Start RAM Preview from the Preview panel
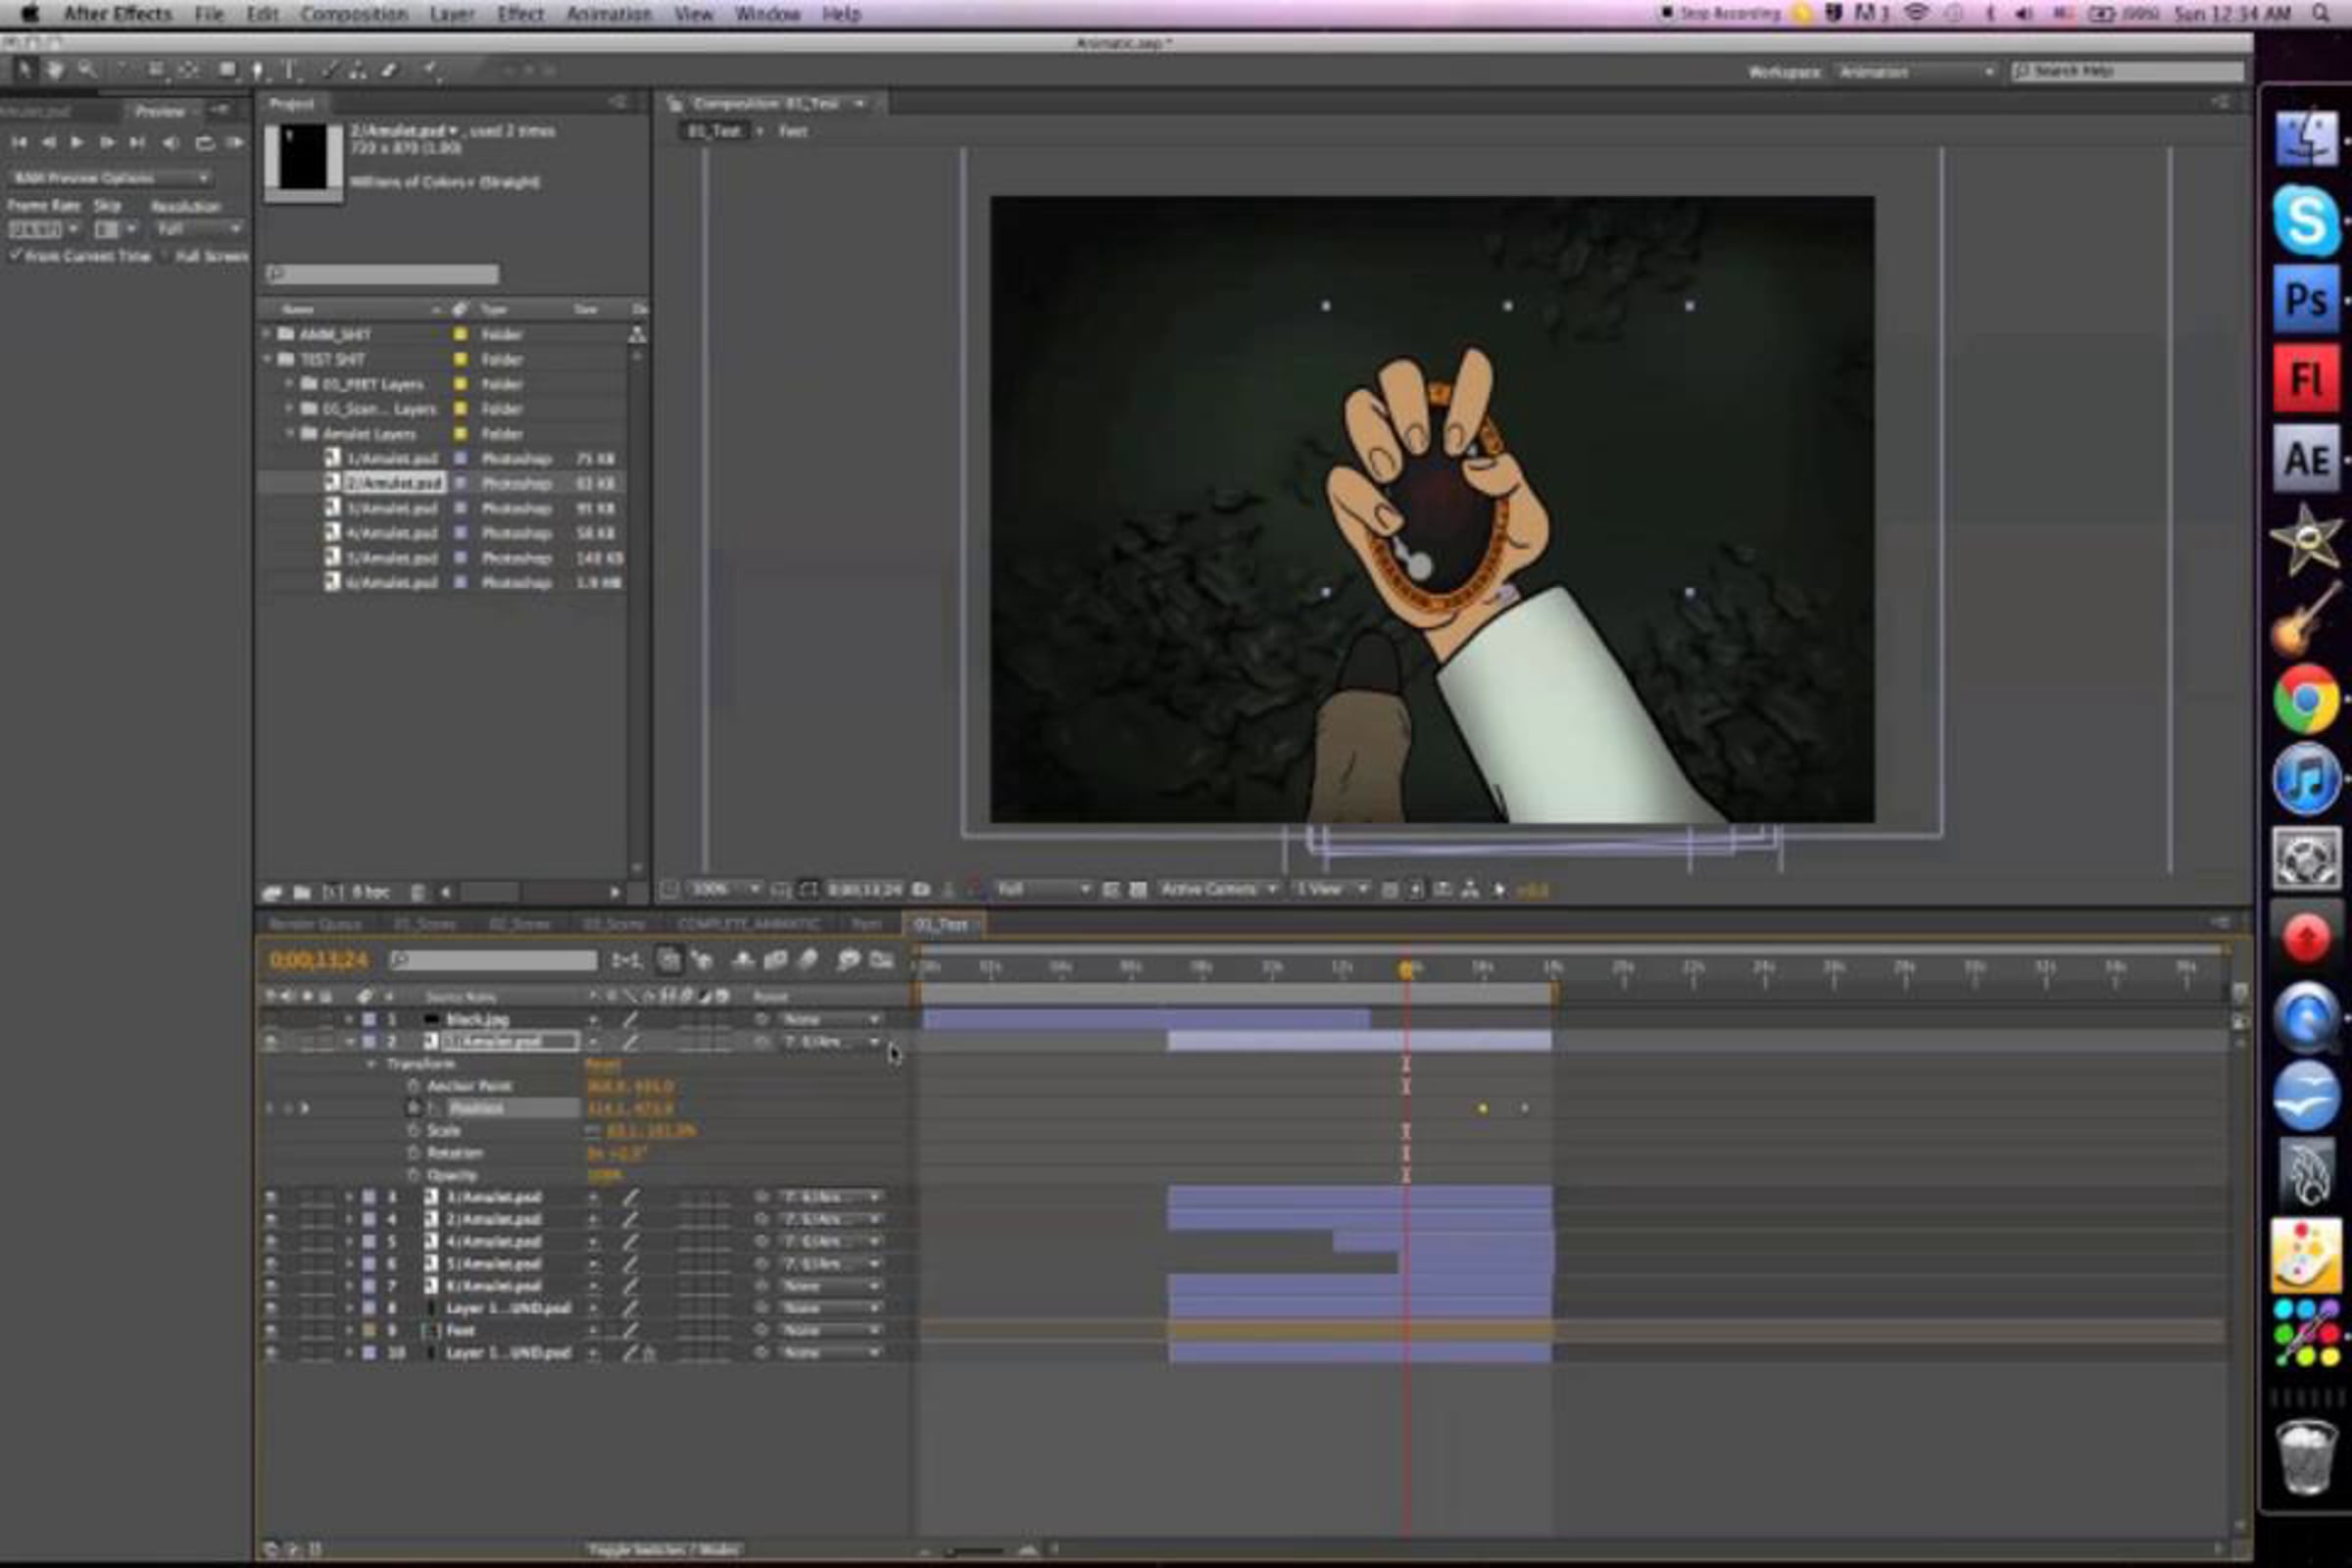This screenshot has width=2352, height=1568. [235, 143]
